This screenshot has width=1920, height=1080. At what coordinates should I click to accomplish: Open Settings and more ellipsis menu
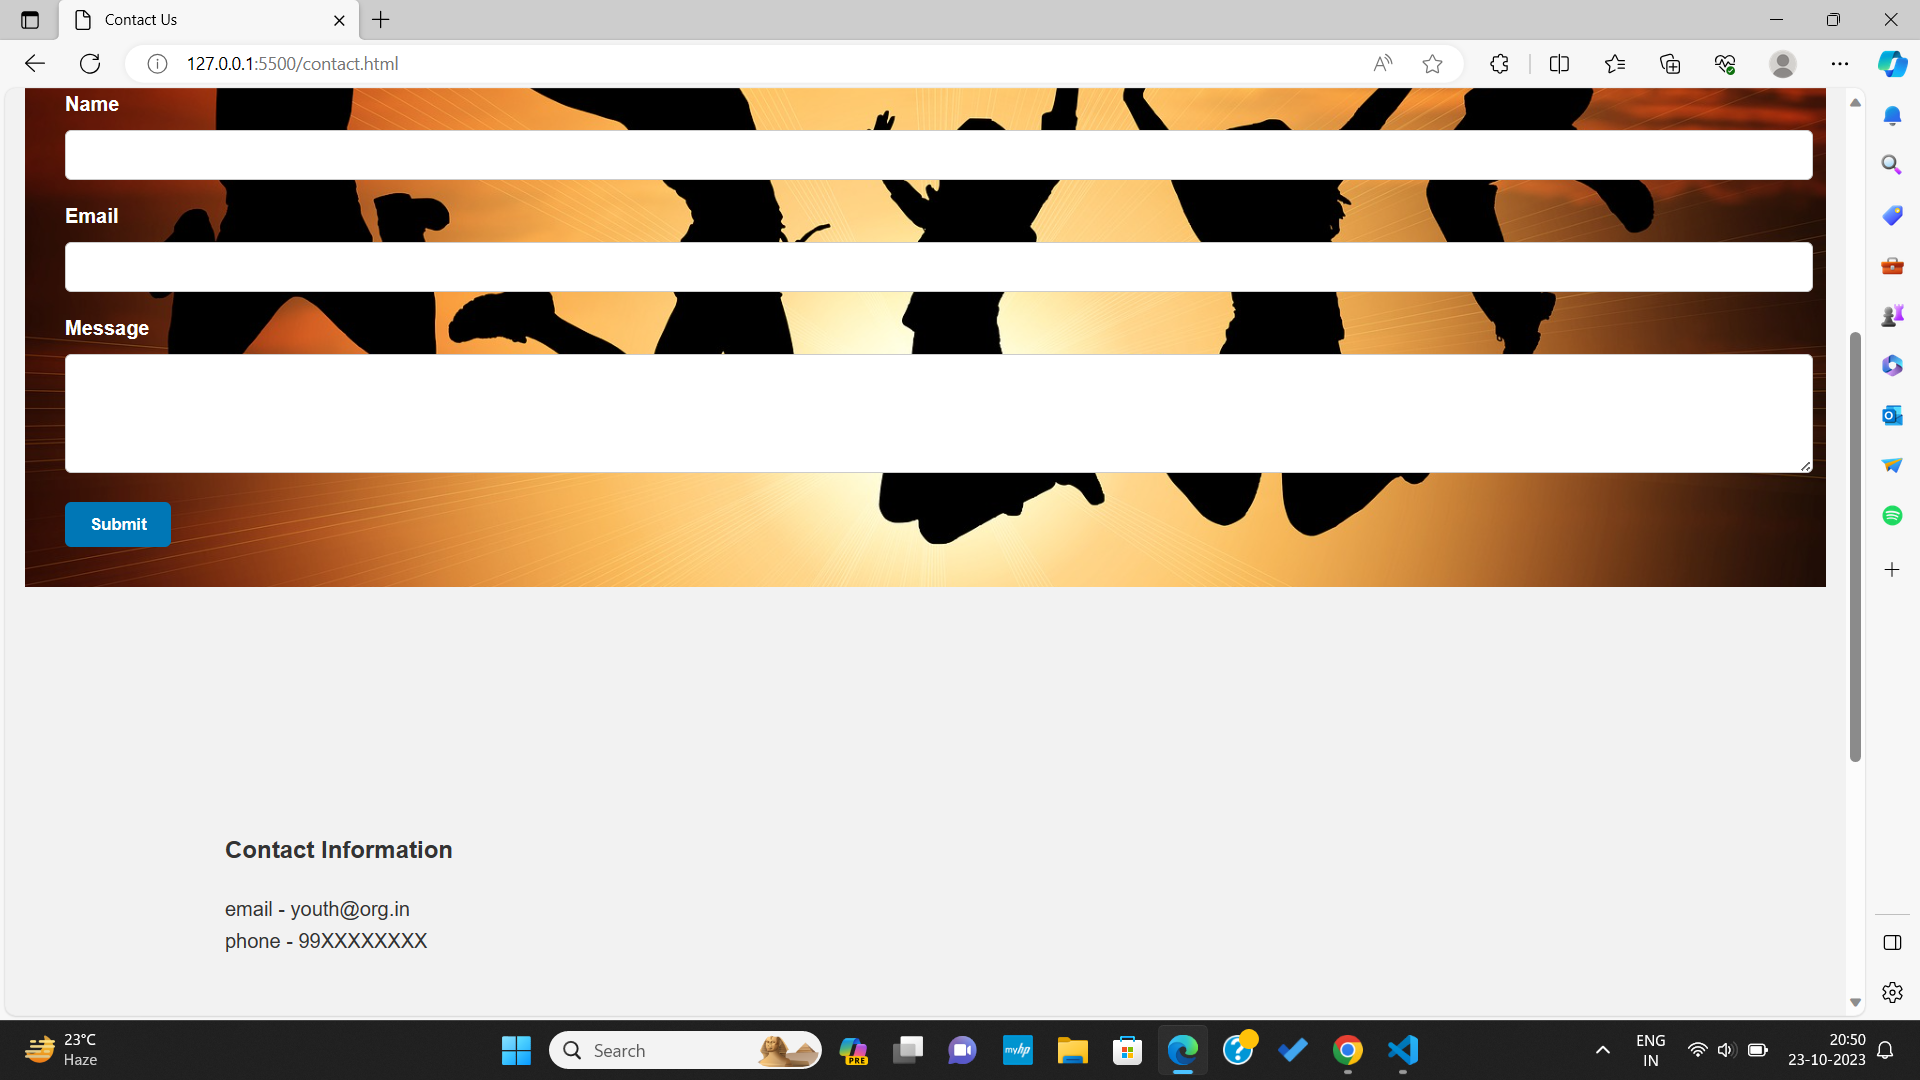pos(1840,64)
